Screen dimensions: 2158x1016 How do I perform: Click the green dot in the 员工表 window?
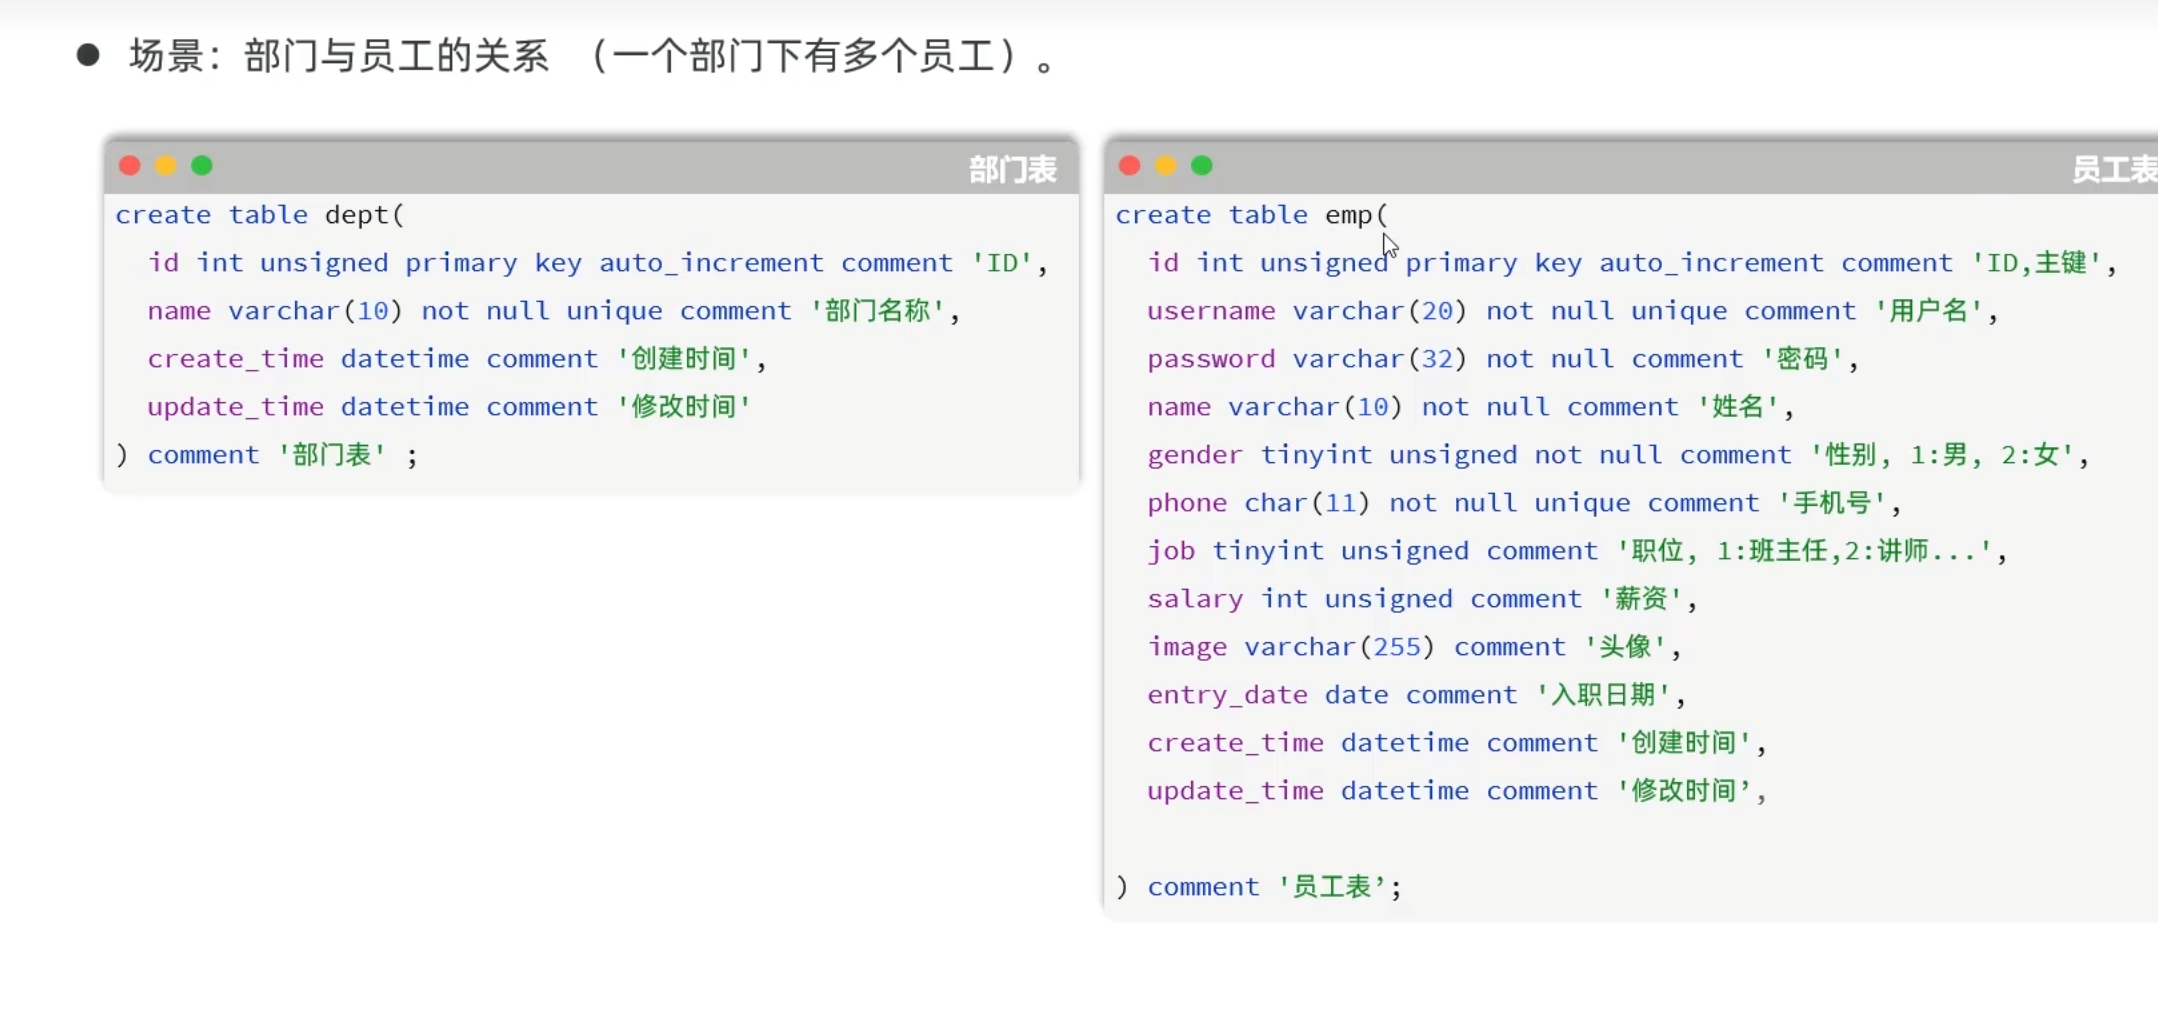coord(1202,166)
